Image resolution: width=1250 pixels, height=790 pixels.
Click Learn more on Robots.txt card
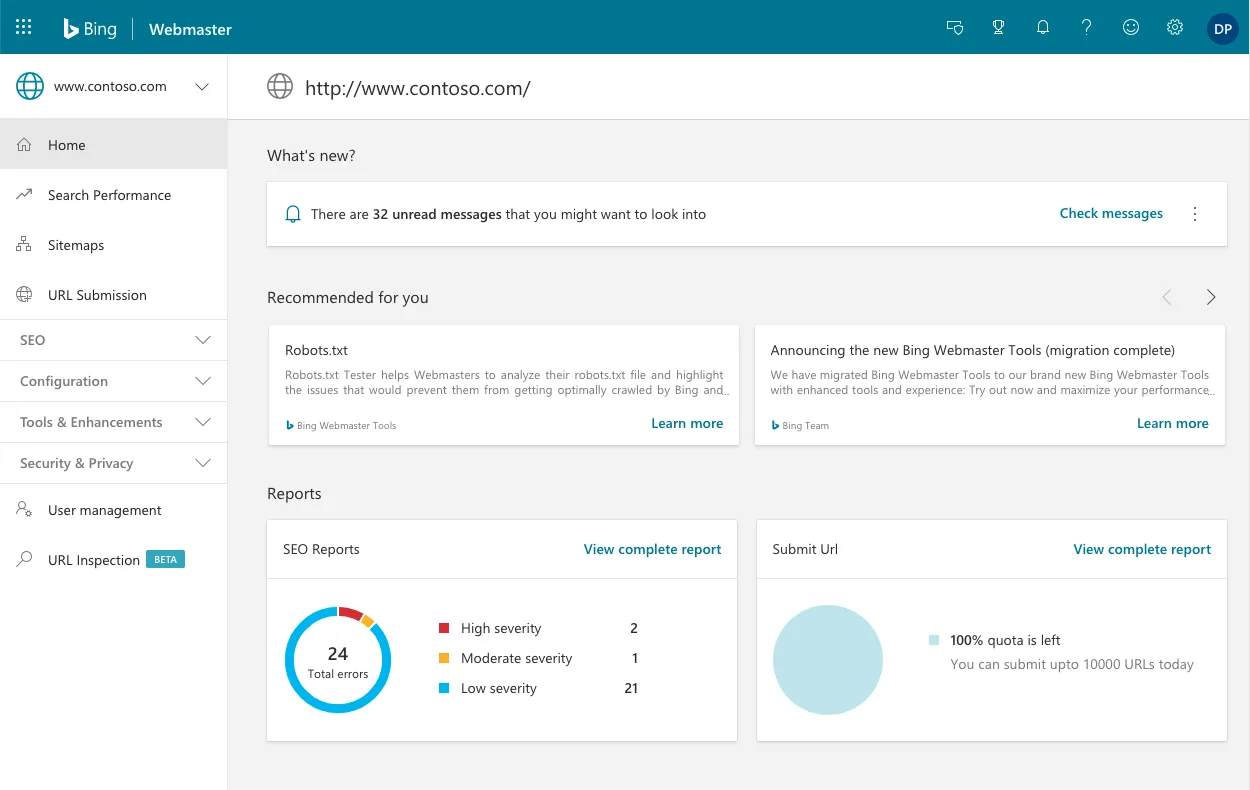coord(687,423)
